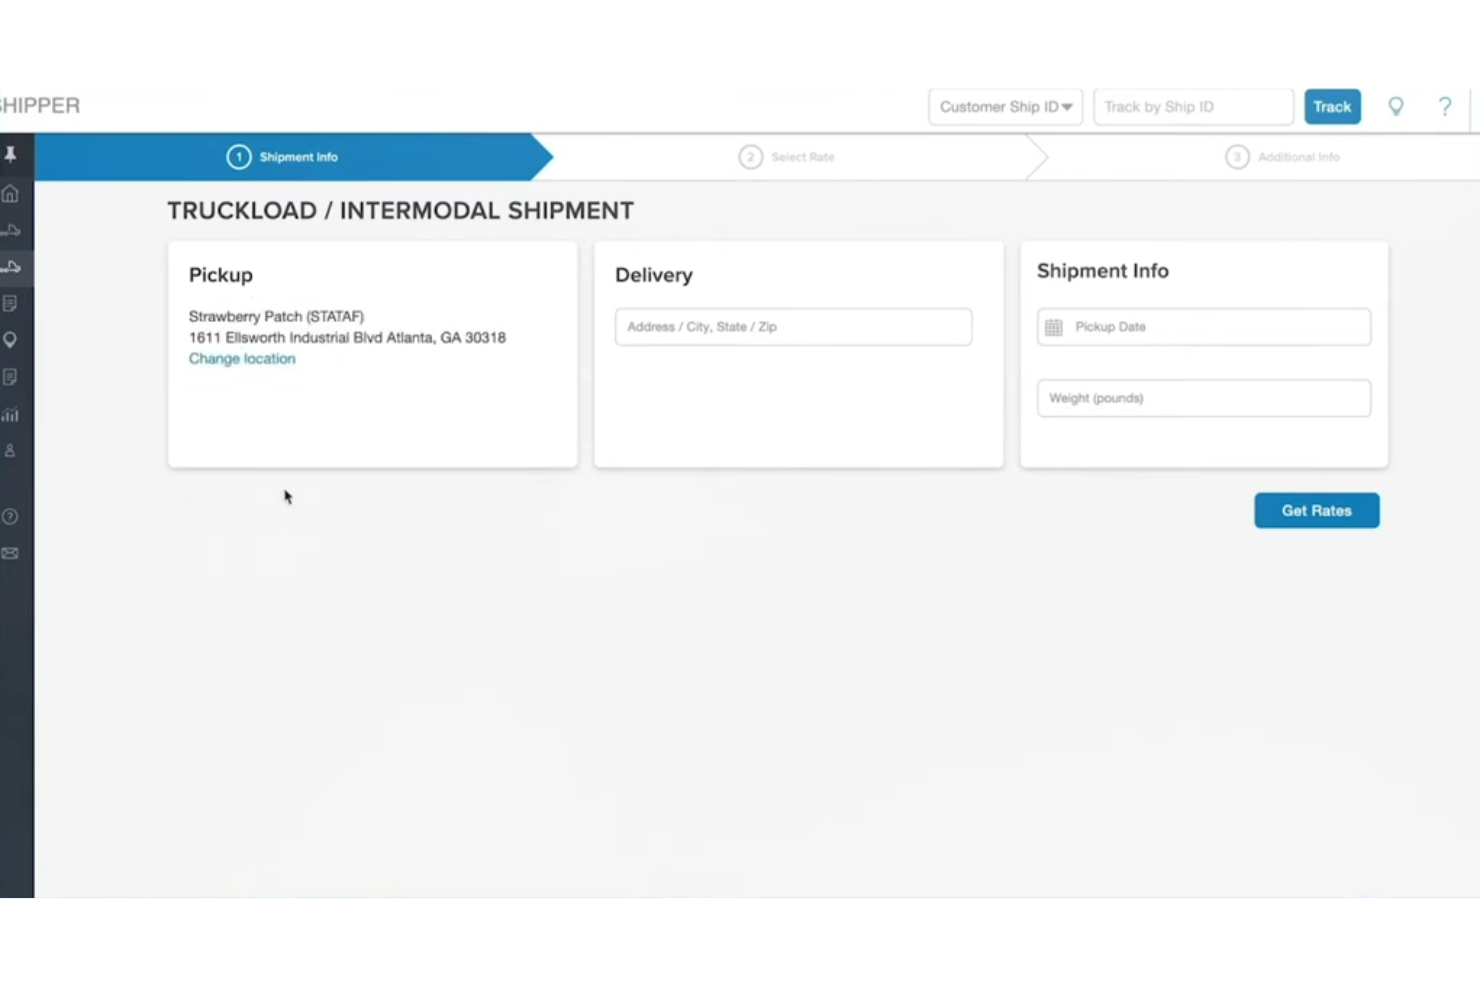Open the quotes document icon in sidebar
This screenshot has width=1480, height=987.
tap(11, 303)
